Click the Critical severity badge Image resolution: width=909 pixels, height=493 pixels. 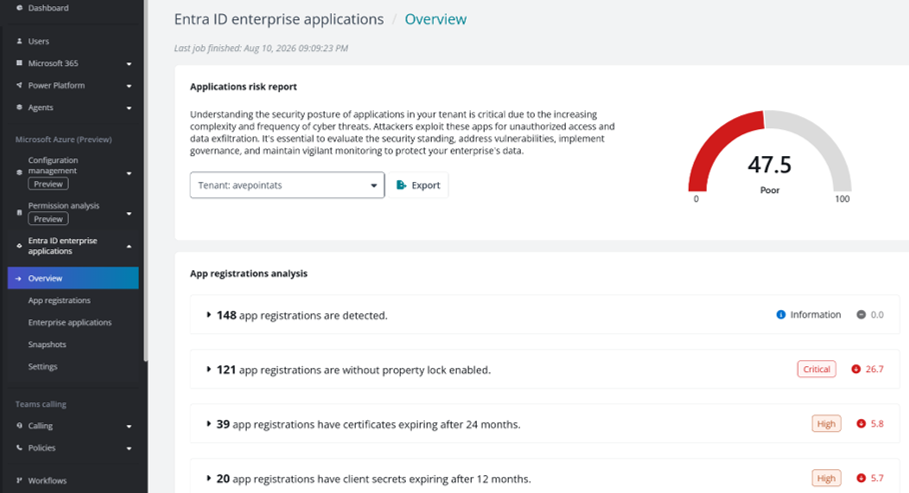pyautogui.click(x=816, y=369)
